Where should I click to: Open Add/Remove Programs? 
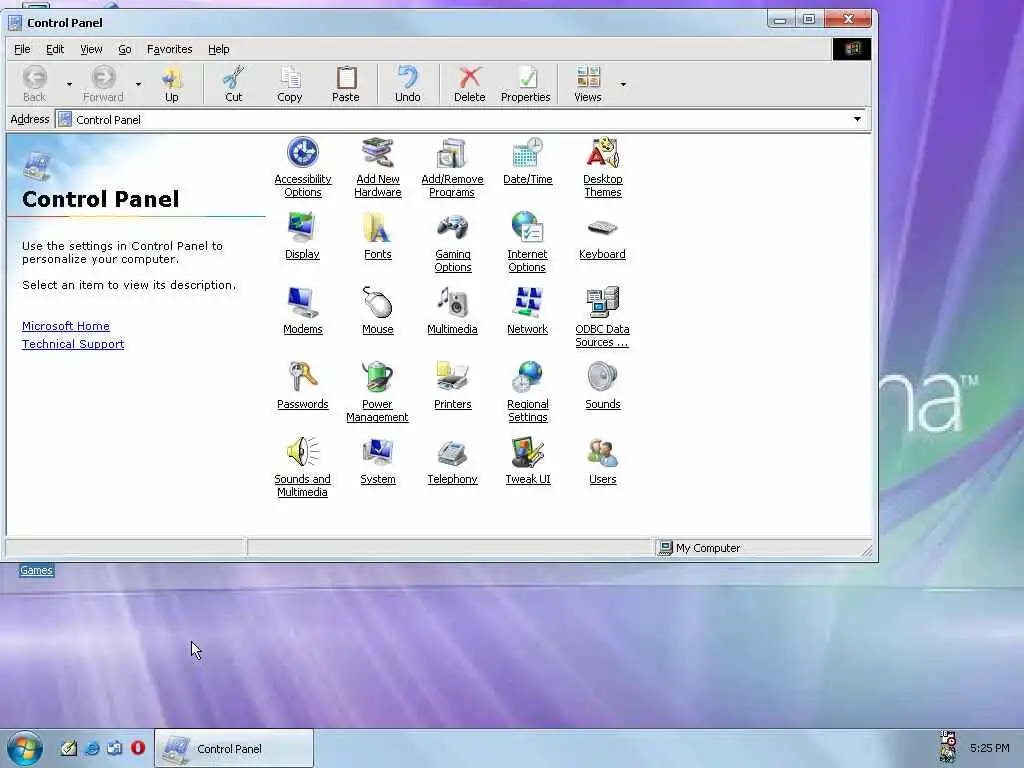coord(452,167)
